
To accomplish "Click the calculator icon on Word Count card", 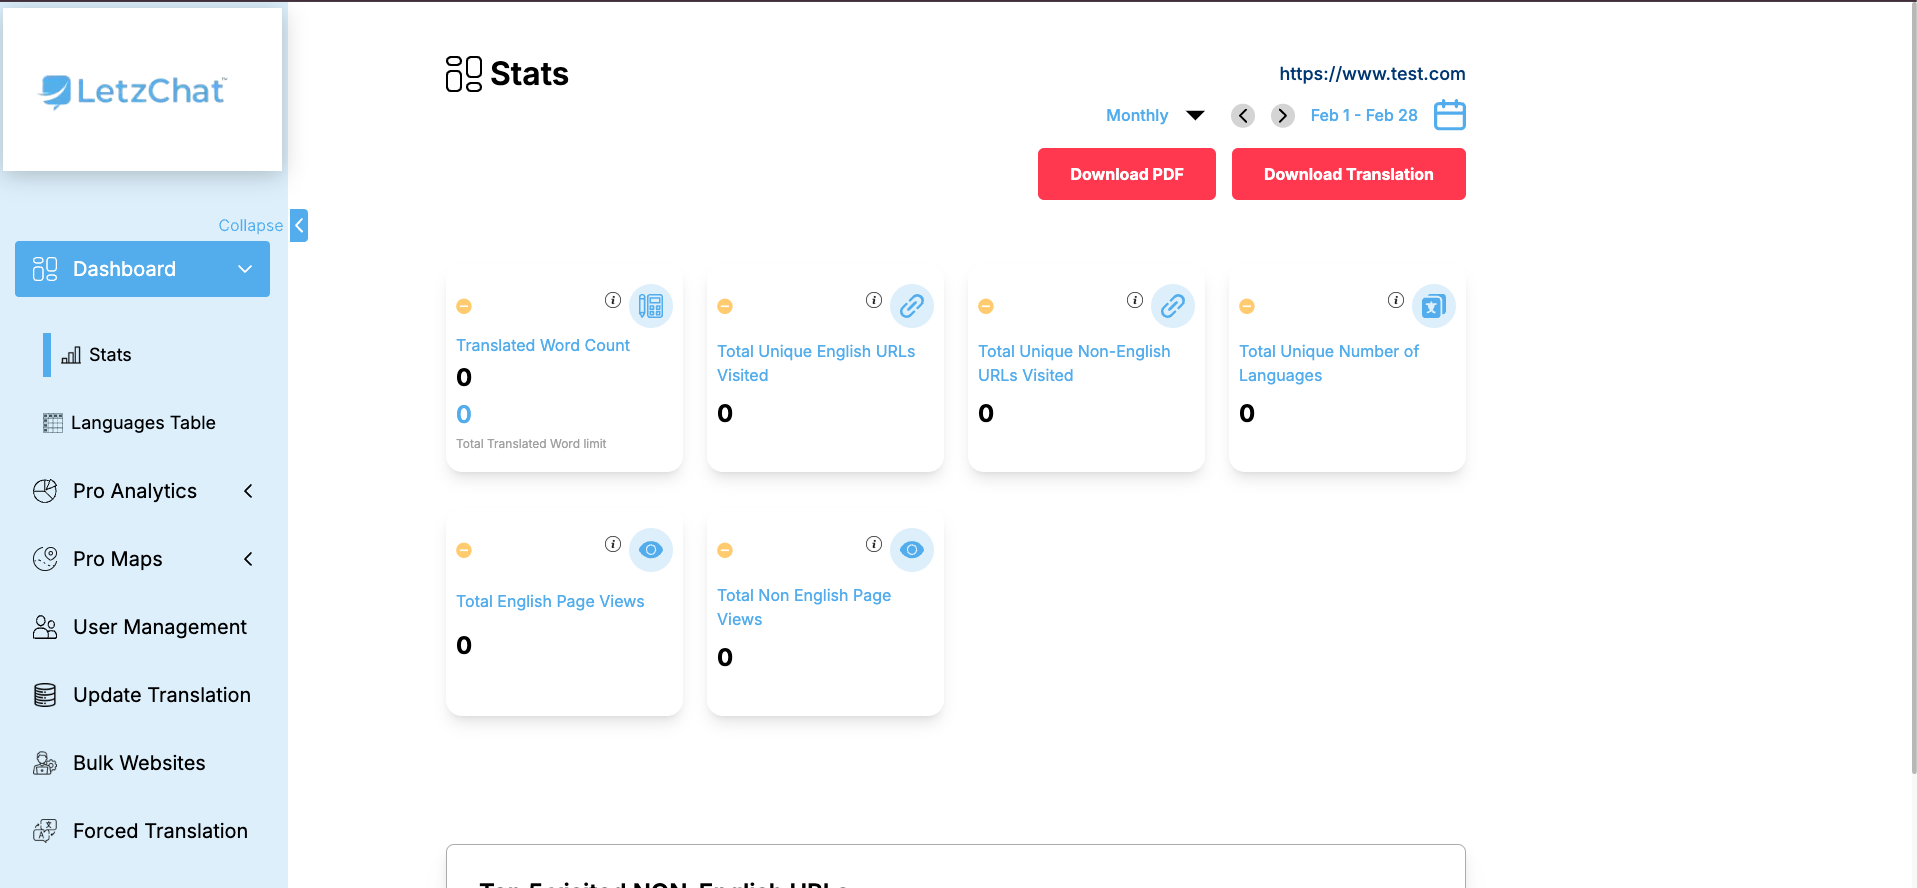I will 651,306.
